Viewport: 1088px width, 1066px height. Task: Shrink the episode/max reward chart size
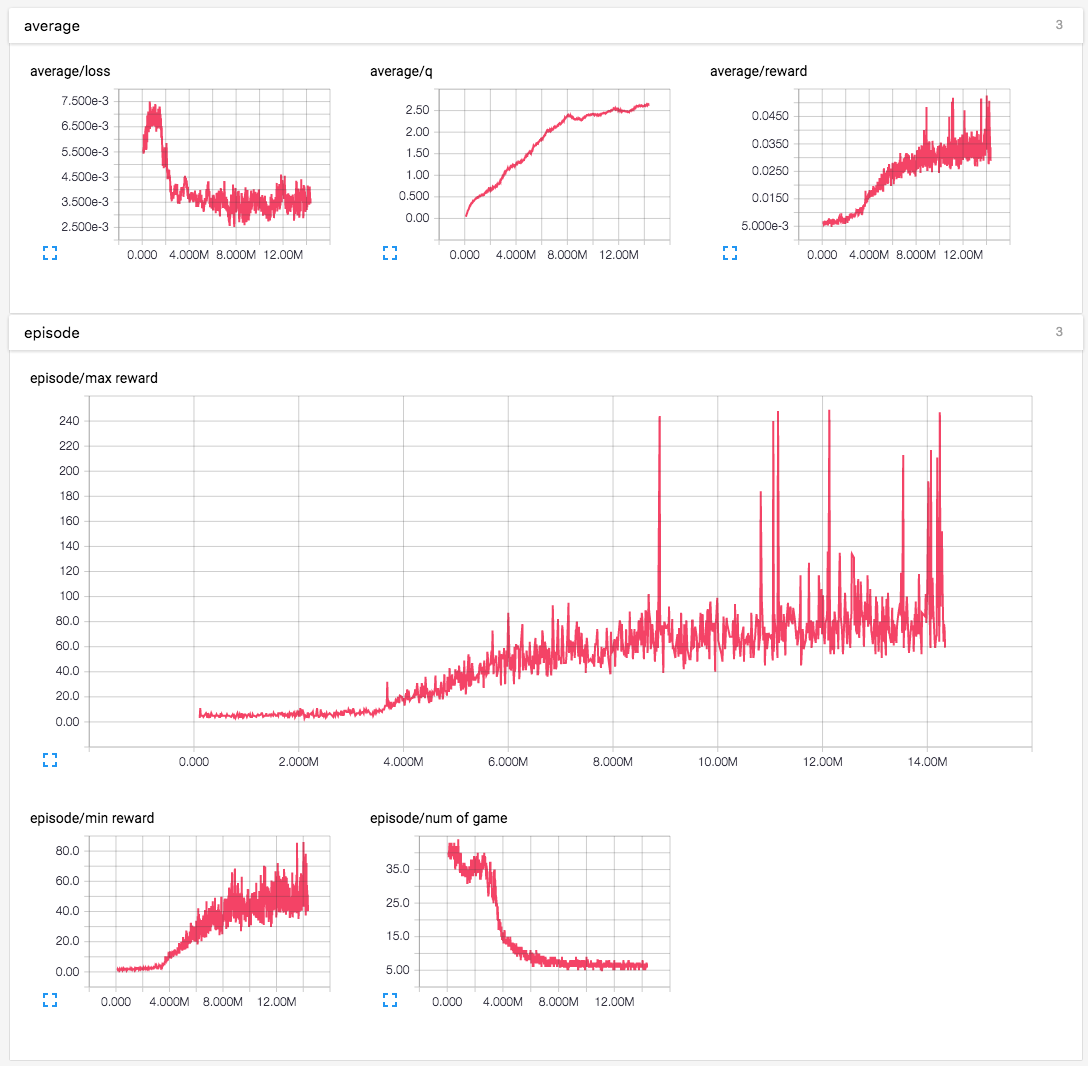pos(50,760)
